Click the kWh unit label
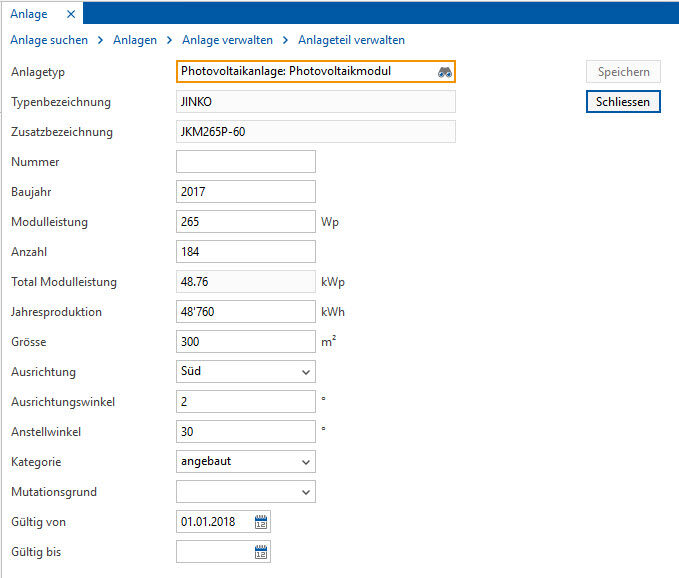Screen dimensions: 679x578 pyautogui.click(x=333, y=312)
